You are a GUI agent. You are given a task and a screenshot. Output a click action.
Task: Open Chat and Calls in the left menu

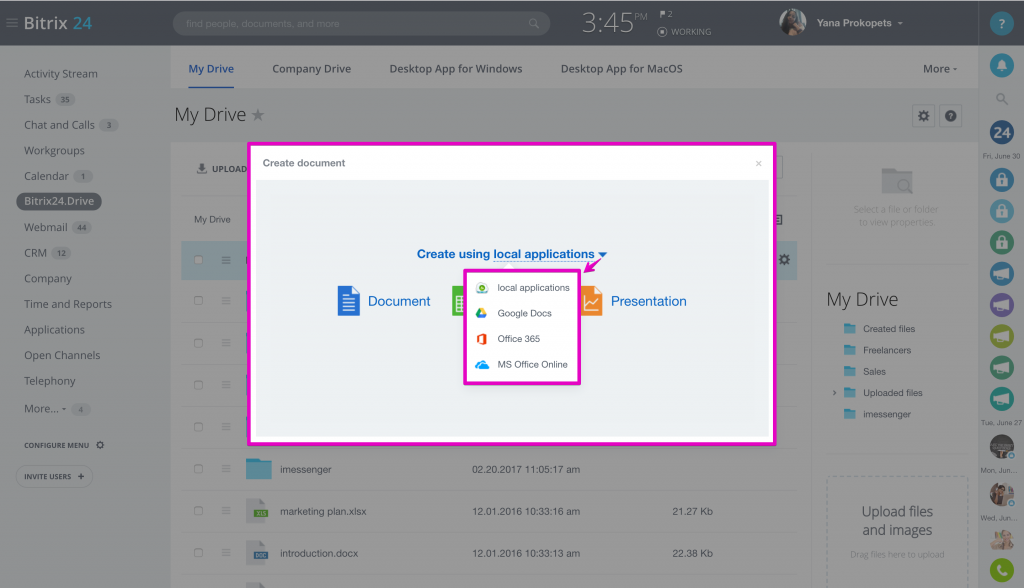point(59,125)
